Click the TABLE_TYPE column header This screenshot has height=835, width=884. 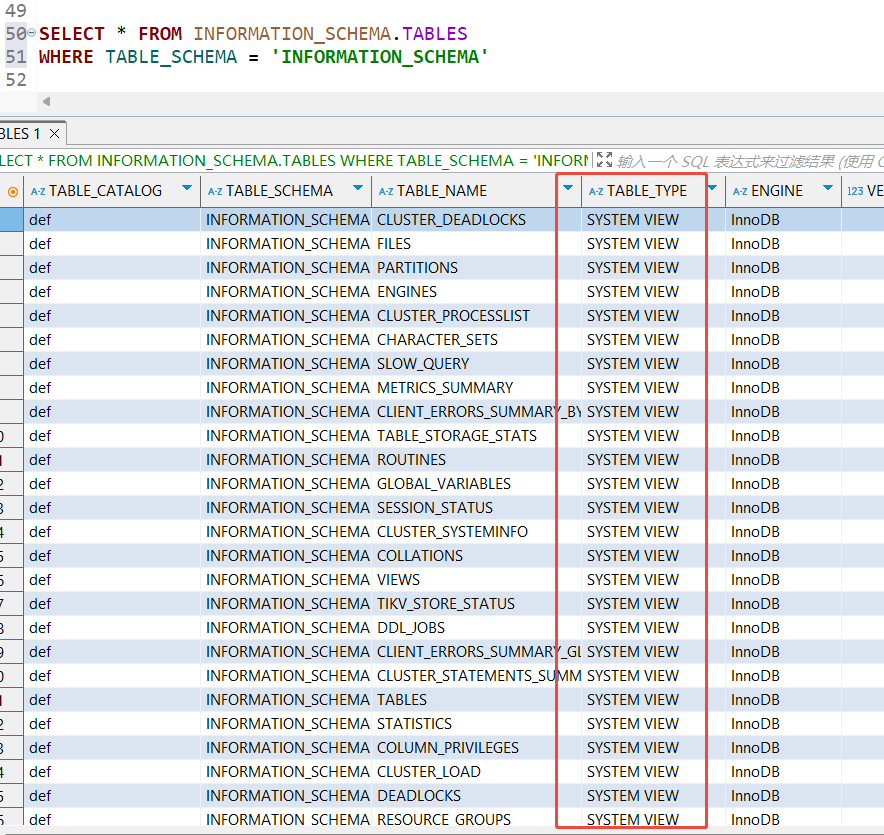click(653, 191)
